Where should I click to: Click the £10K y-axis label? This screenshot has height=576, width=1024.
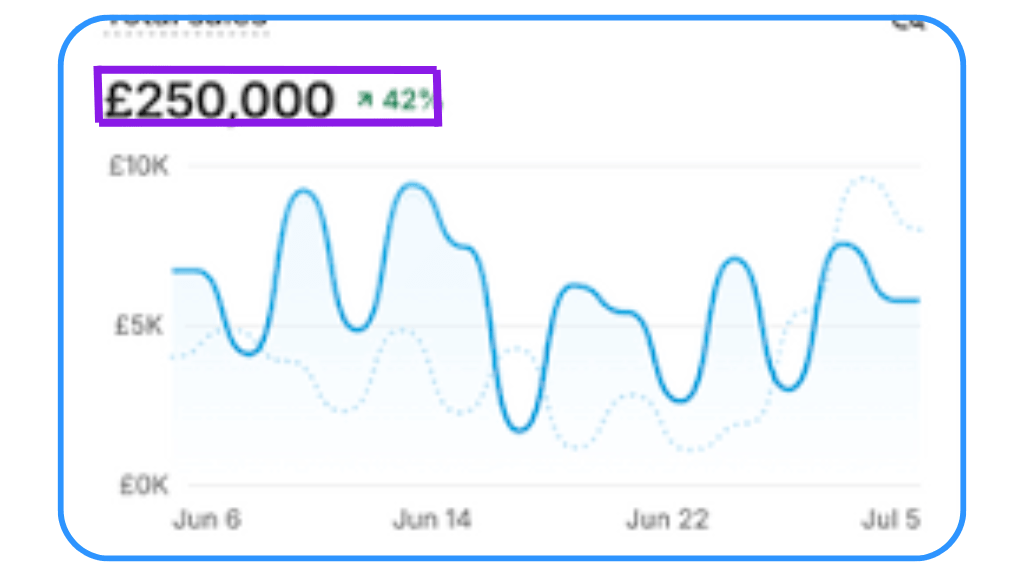pyautogui.click(x=139, y=166)
